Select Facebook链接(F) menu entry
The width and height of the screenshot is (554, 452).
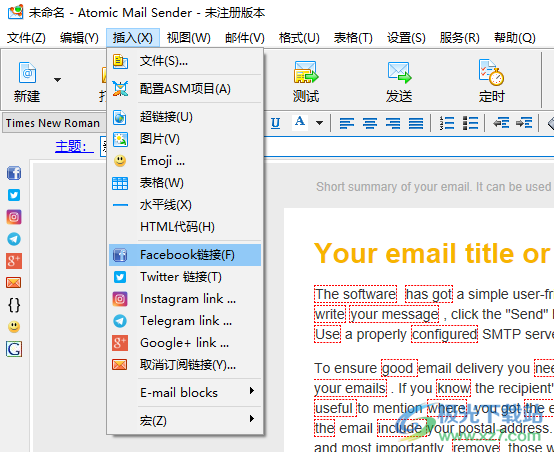click(x=185, y=255)
